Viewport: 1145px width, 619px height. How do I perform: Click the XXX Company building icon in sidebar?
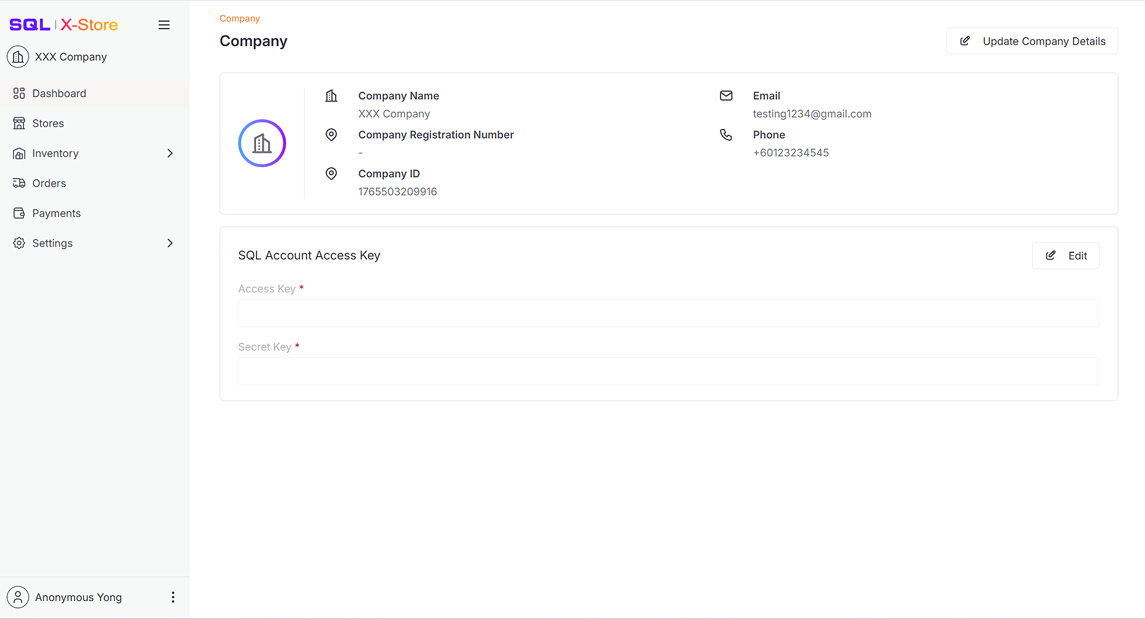click(18, 57)
